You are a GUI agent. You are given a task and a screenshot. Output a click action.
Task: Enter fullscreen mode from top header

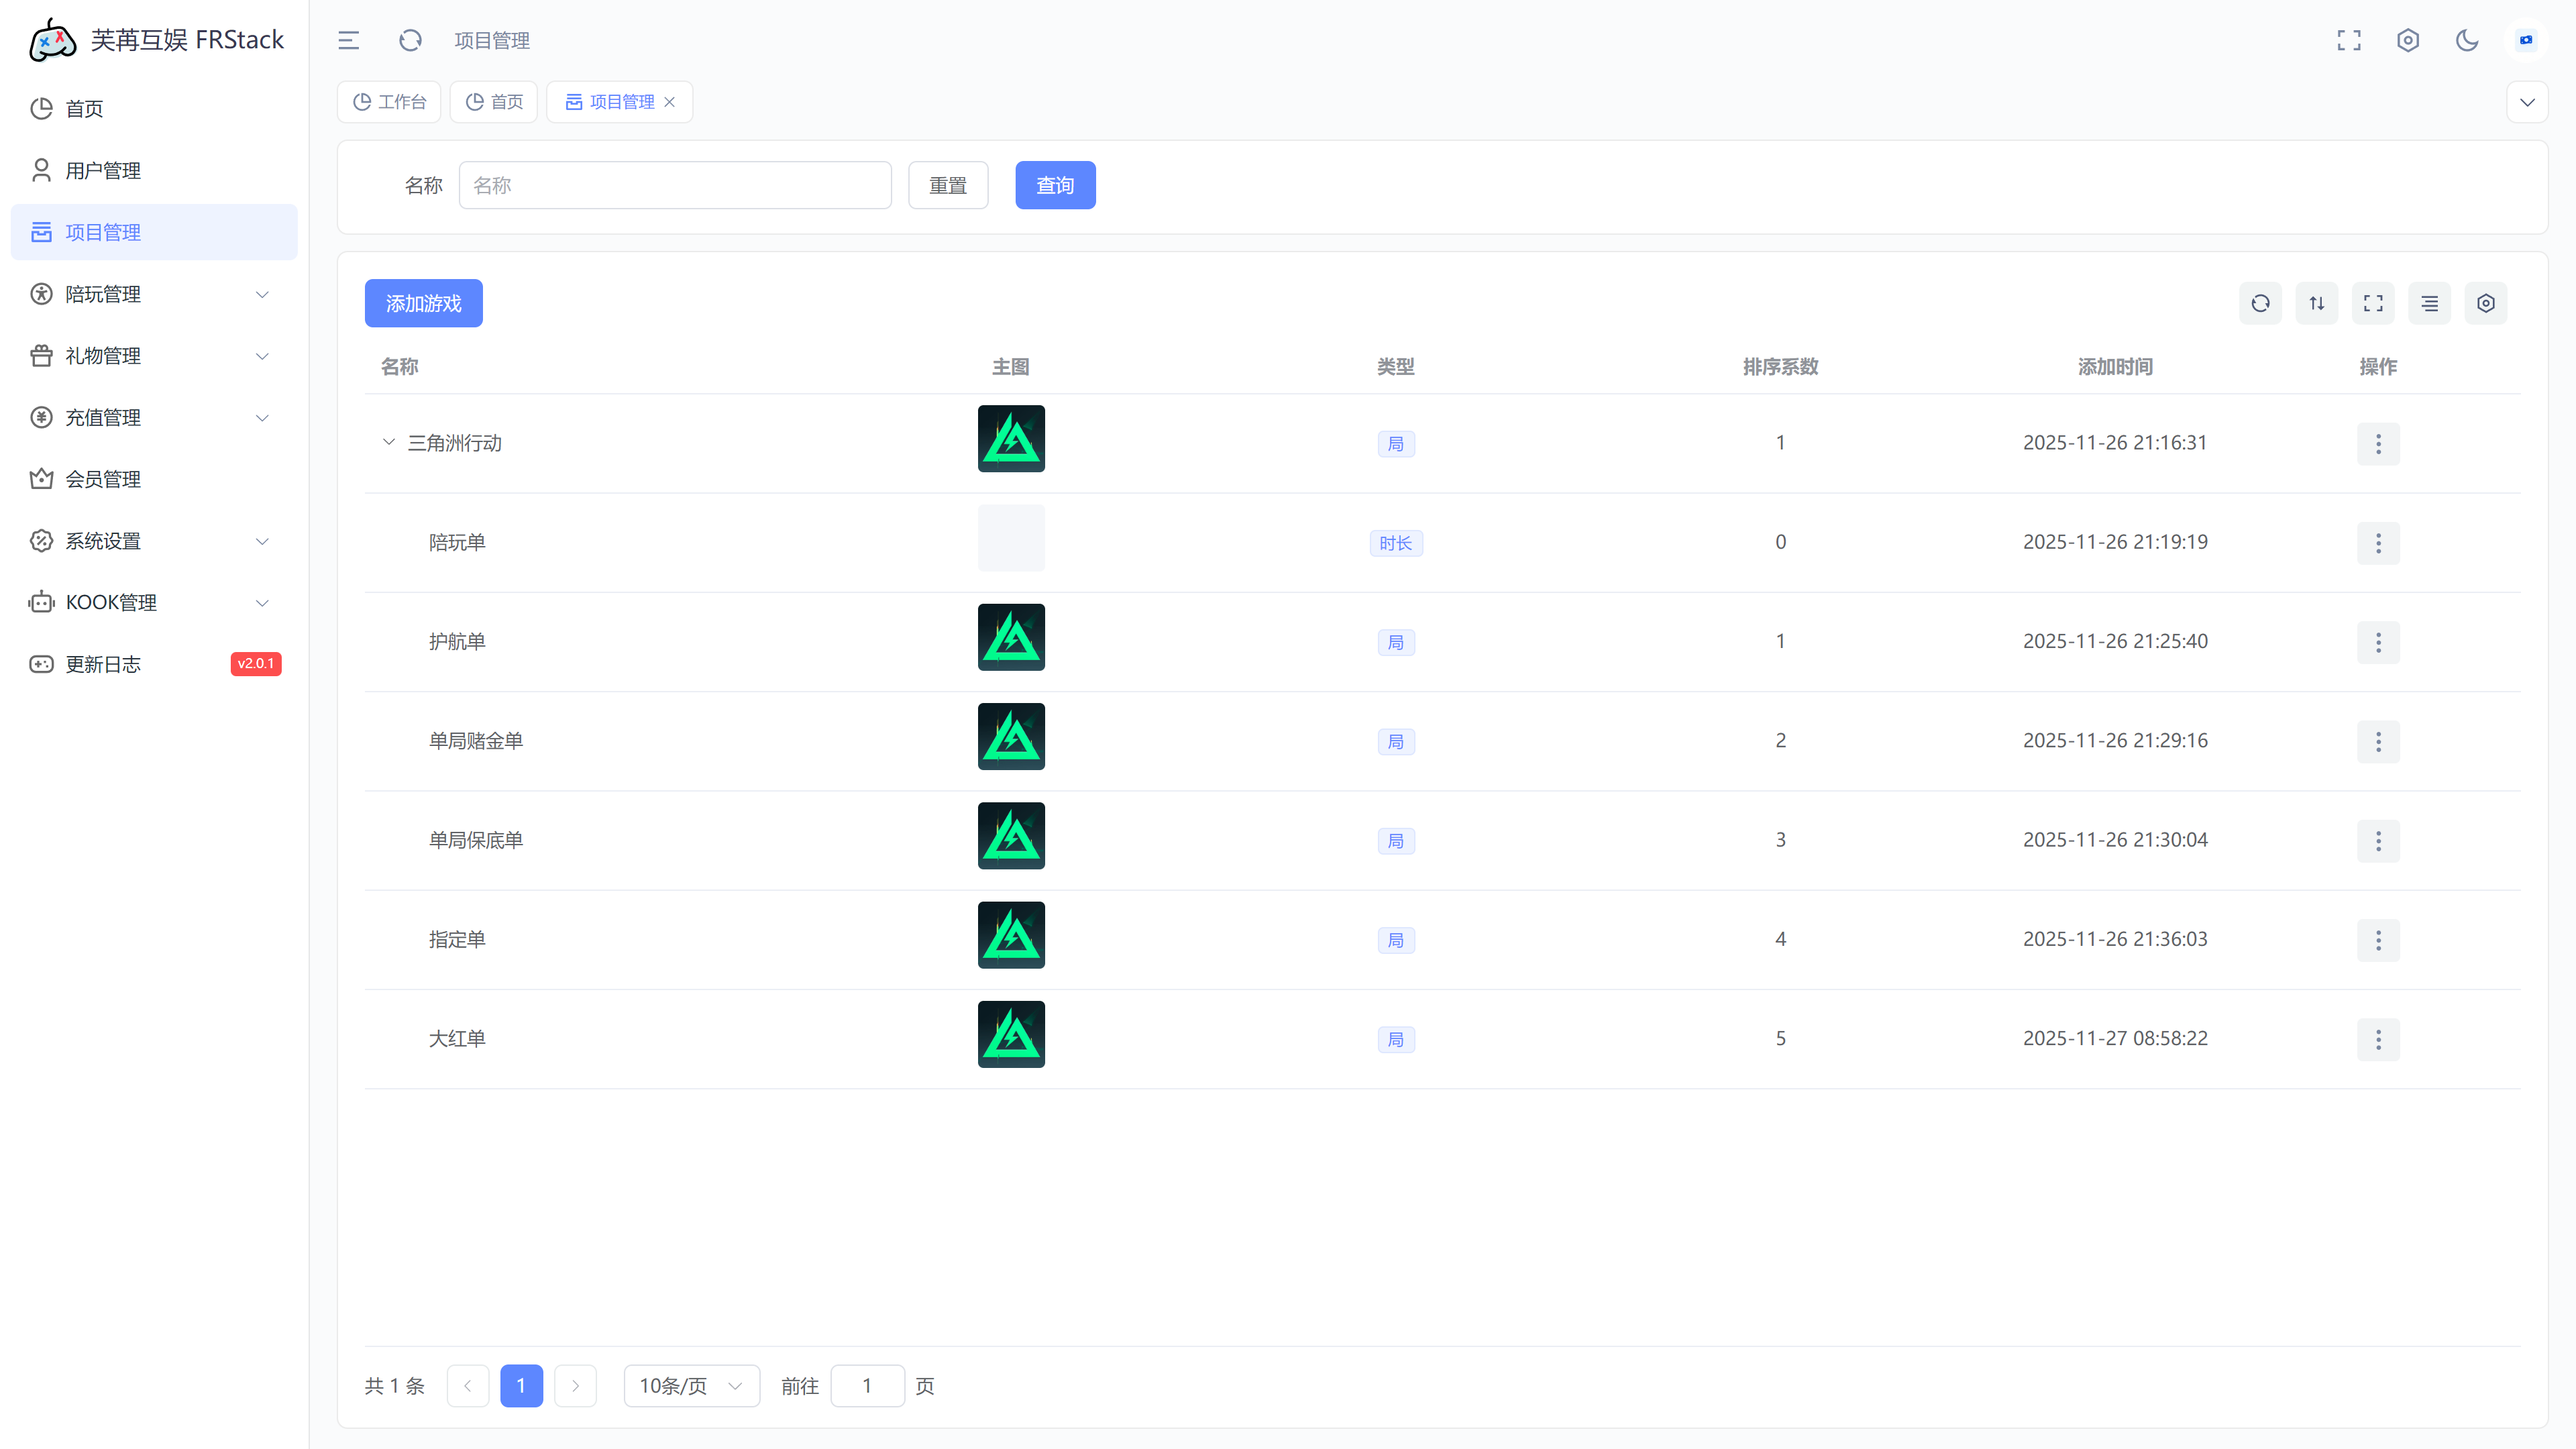click(2348, 40)
